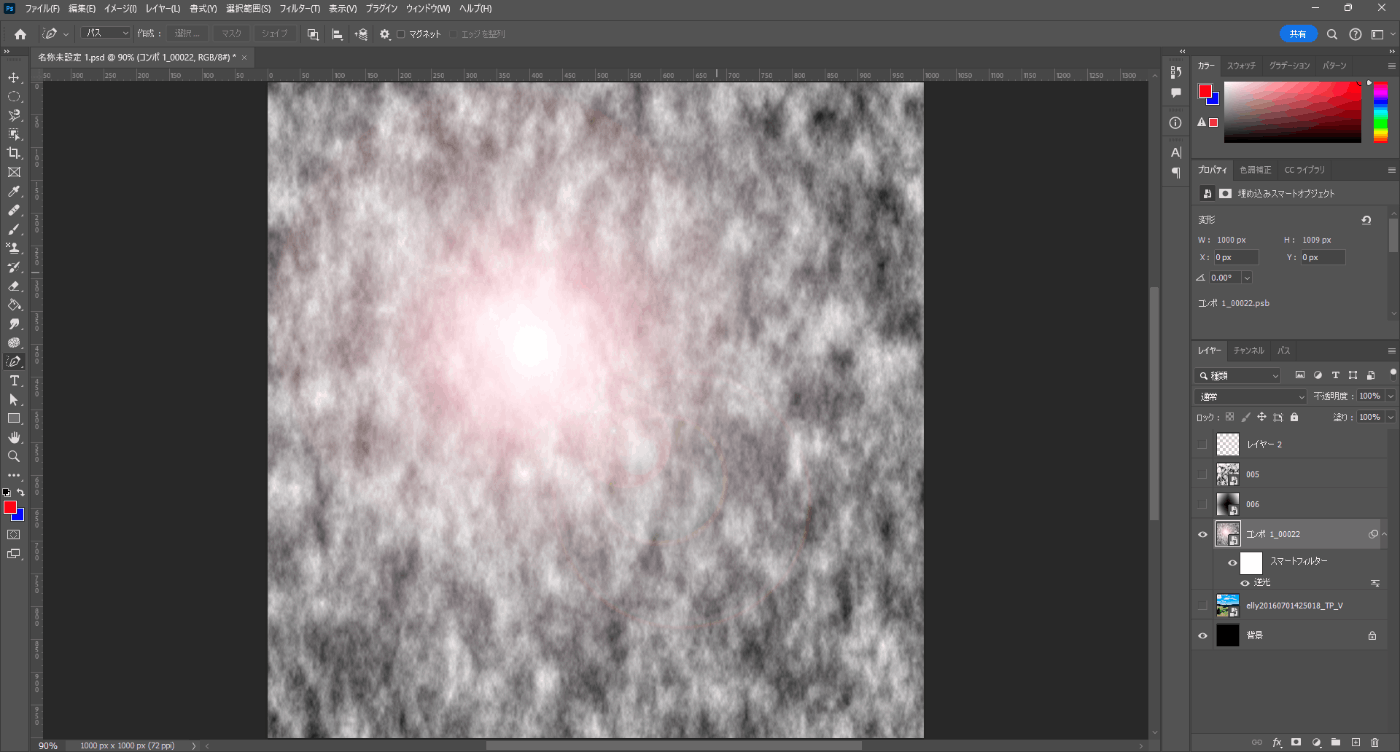Open the layer blend mode dropdown
The height and width of the screenshot is (752, 1400).
(x=1251, y=397)
